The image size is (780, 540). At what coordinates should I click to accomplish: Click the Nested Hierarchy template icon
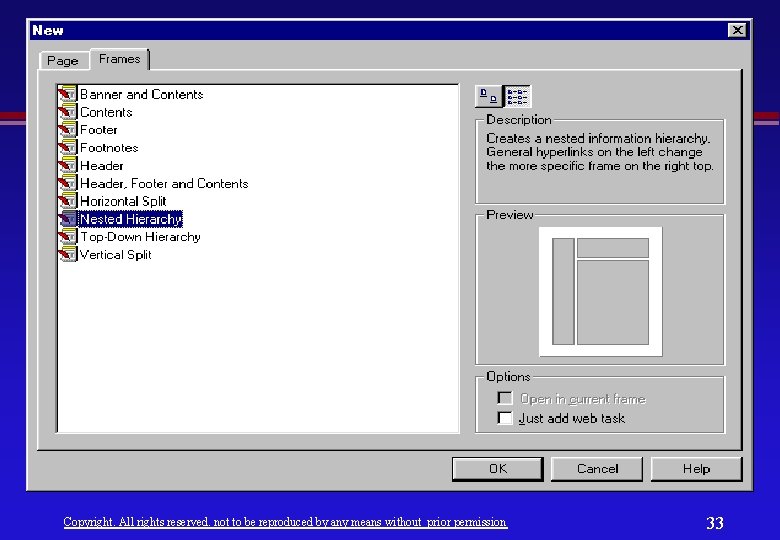(x=68, y=219)
